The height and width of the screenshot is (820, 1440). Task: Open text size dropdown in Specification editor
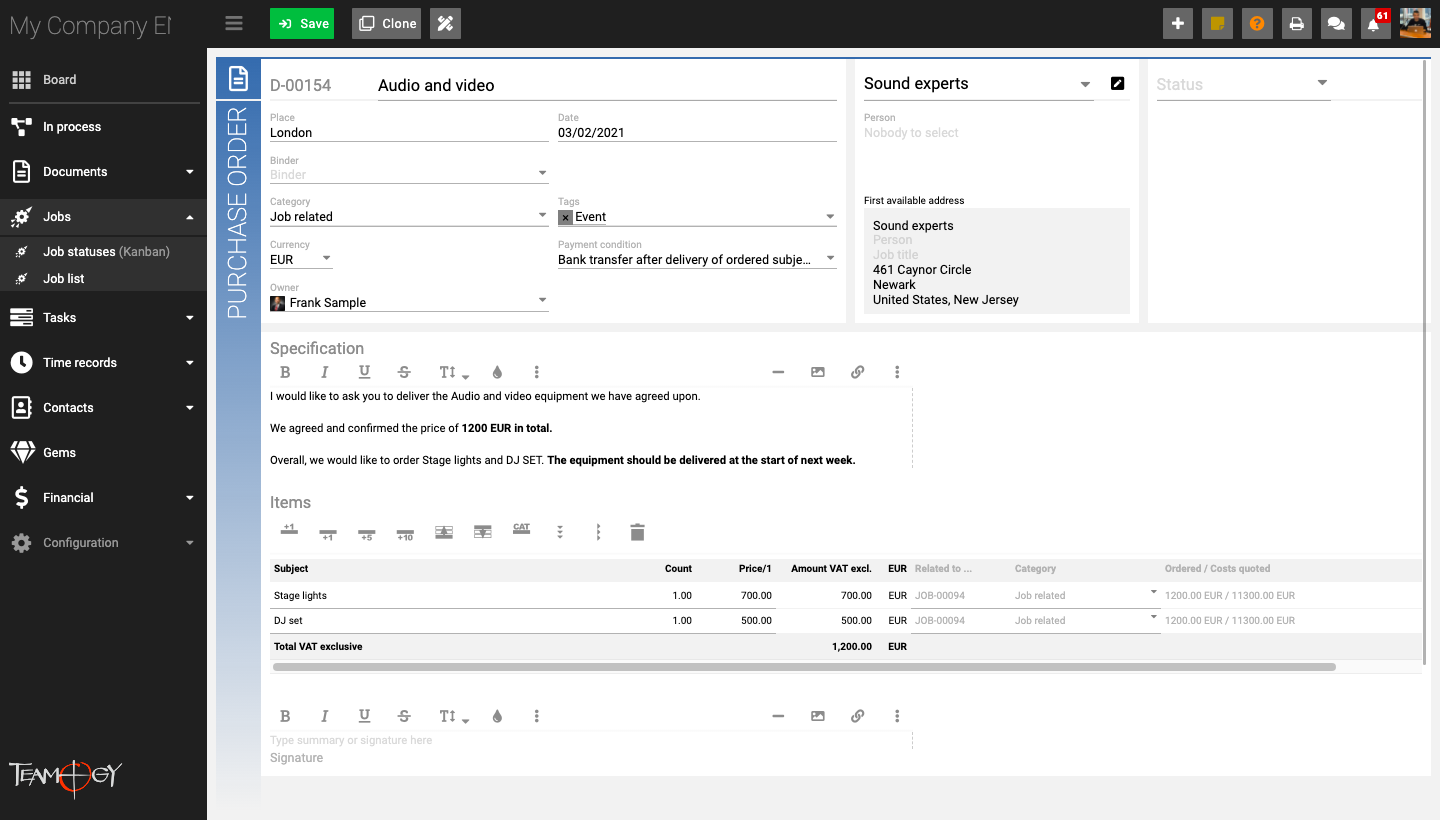point(453,372)
